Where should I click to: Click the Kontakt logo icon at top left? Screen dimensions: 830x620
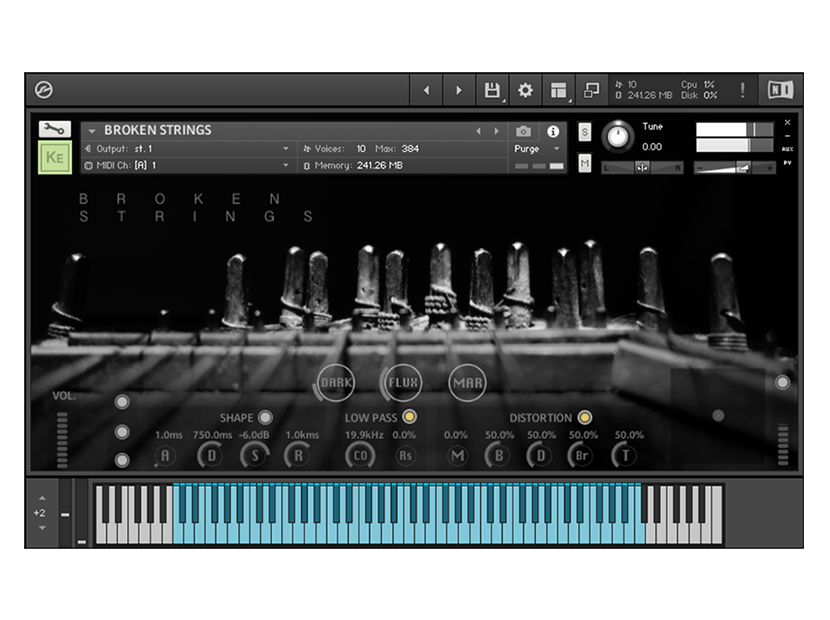click(x=43, y=90)
